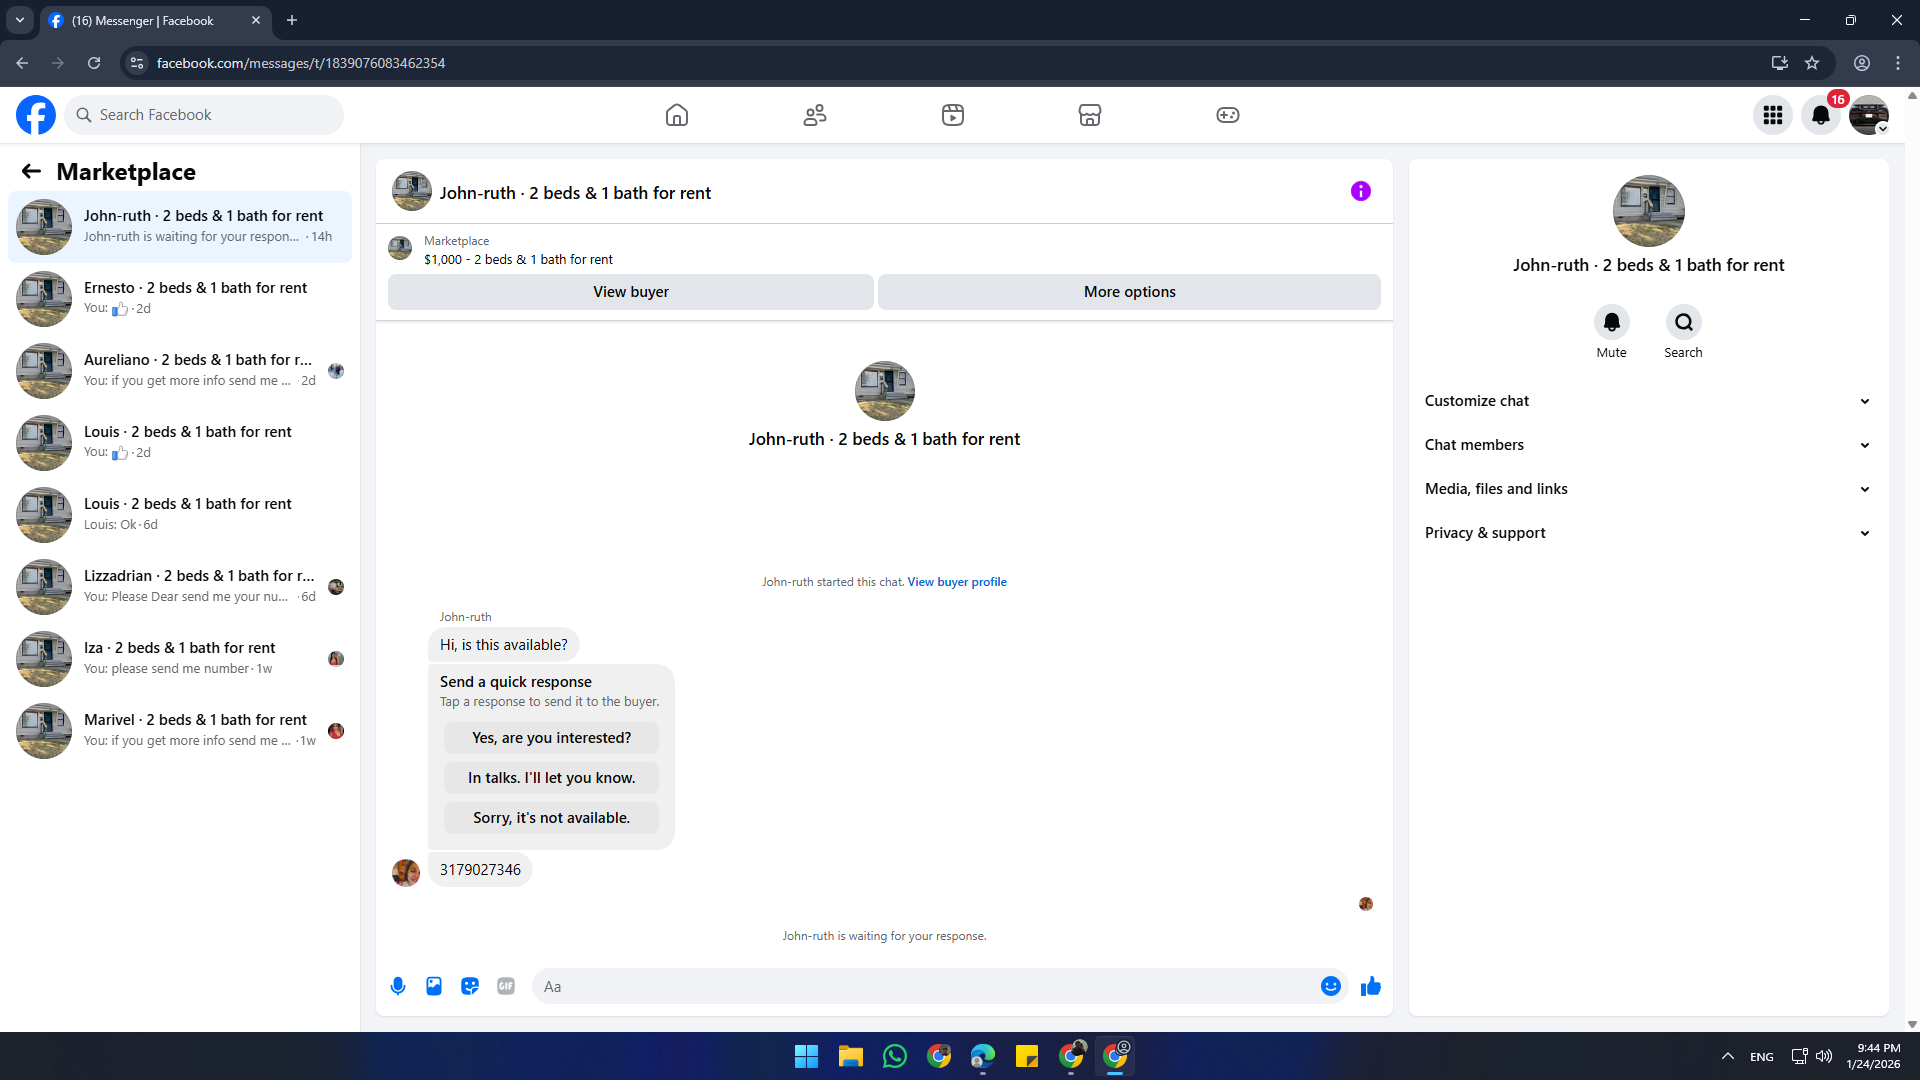Mute this conversation
The width and height of the screenshot is (1920, 1080).
click(1611, 322)
